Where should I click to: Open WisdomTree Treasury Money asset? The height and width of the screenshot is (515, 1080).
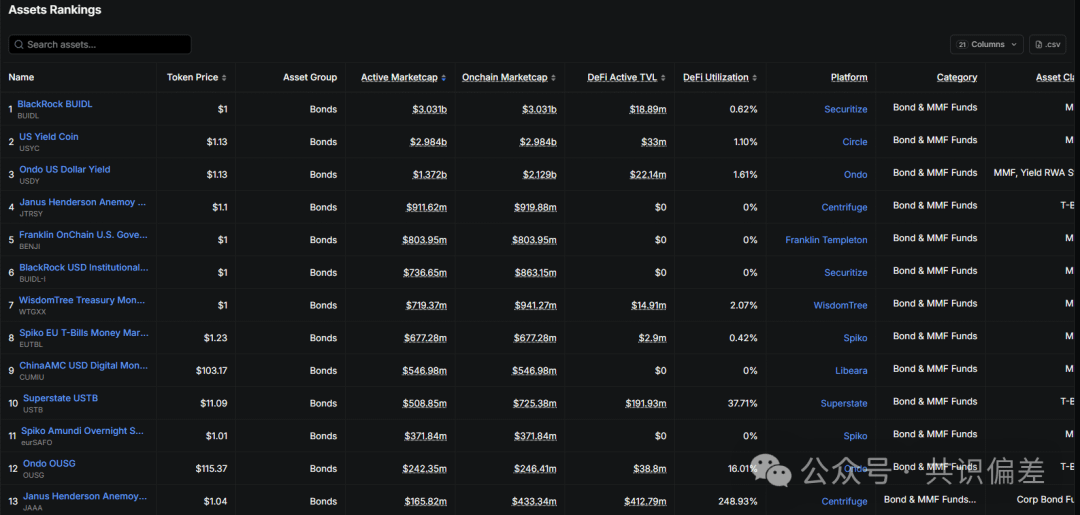(x=81, y=300)
